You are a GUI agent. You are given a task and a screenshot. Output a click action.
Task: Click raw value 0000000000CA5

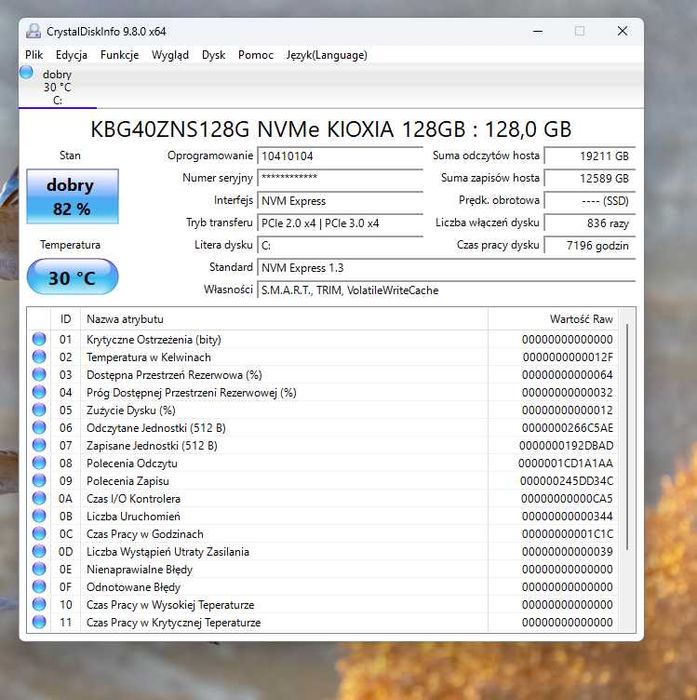pos(567,499)
